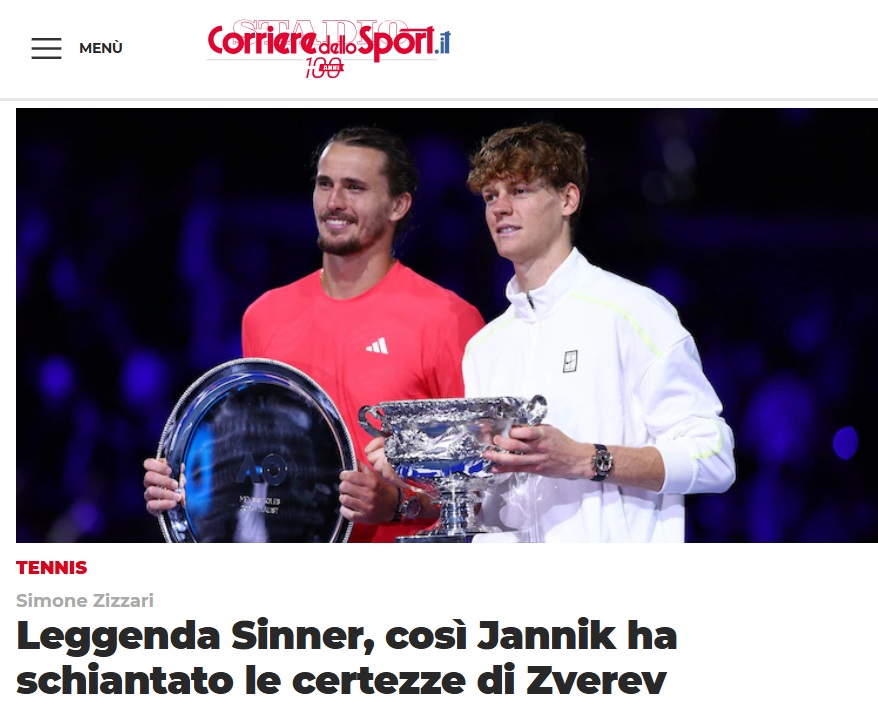Open the hamburger menu icon
The height and width of the screenshot is (724, 878).
coord(46,48)
